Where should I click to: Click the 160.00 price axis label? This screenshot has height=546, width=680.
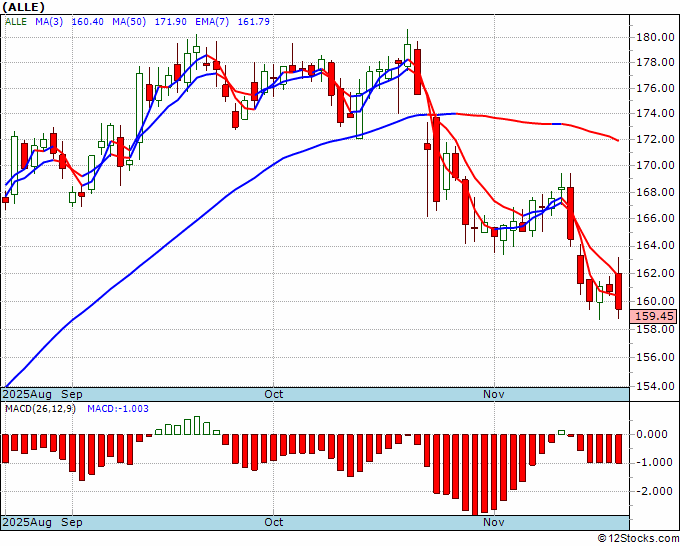(x=655, y=301)
